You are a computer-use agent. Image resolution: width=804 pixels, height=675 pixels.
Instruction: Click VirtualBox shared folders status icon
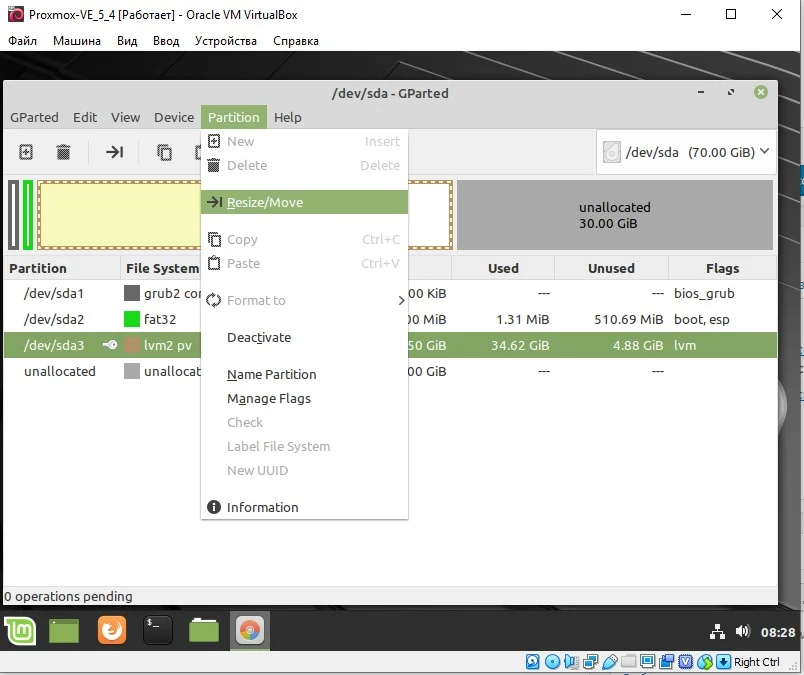click(x=628, y=662)
